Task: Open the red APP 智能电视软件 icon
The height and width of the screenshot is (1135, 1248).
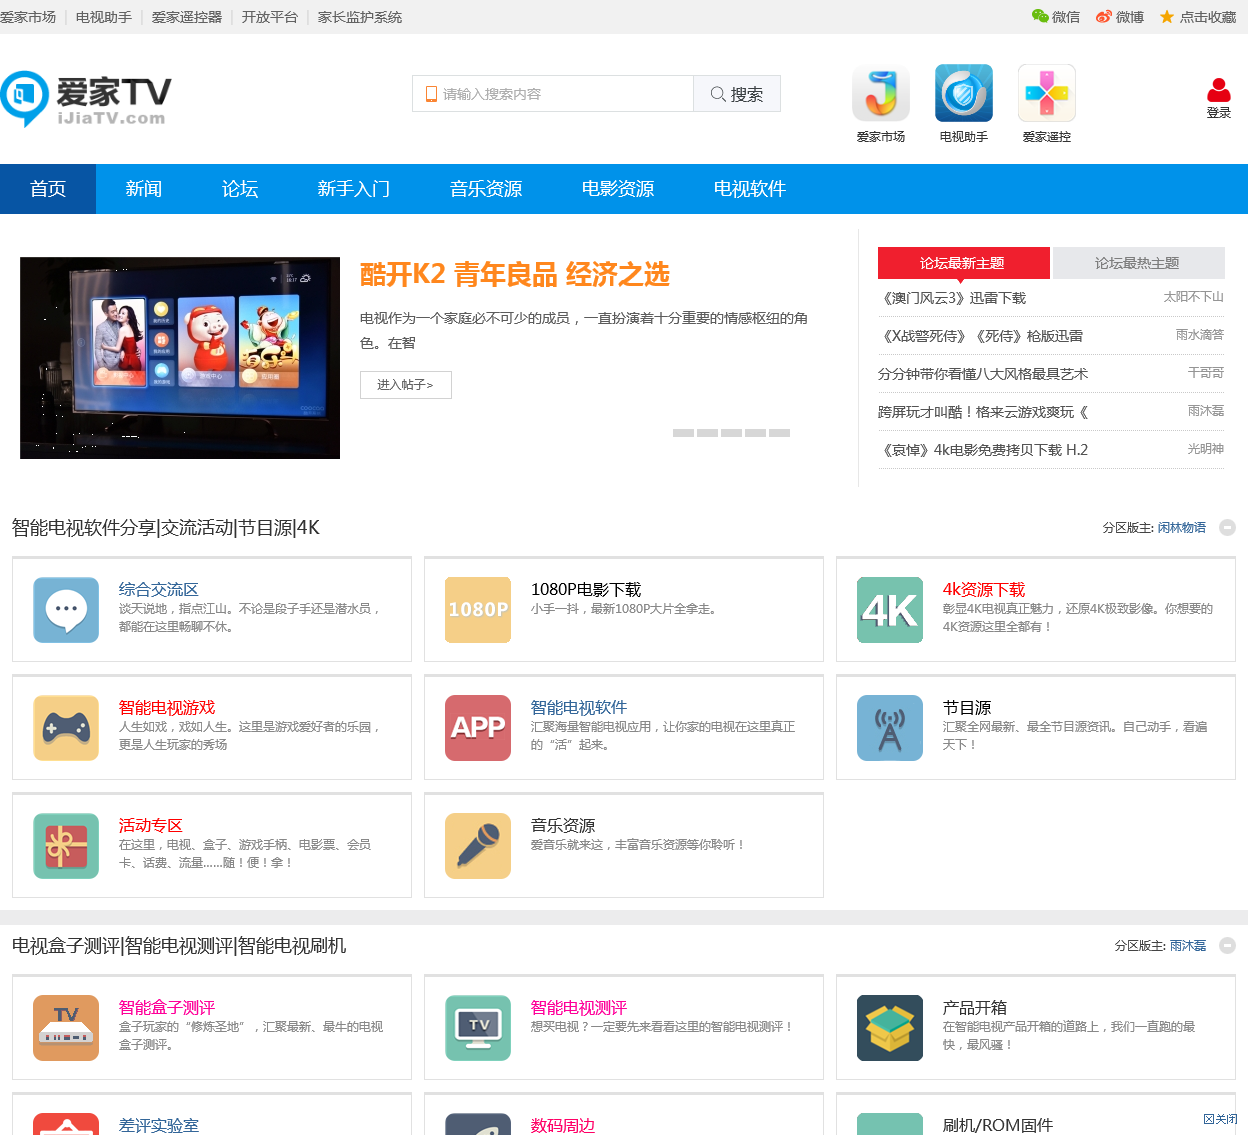Action: (x=478, y=728)
